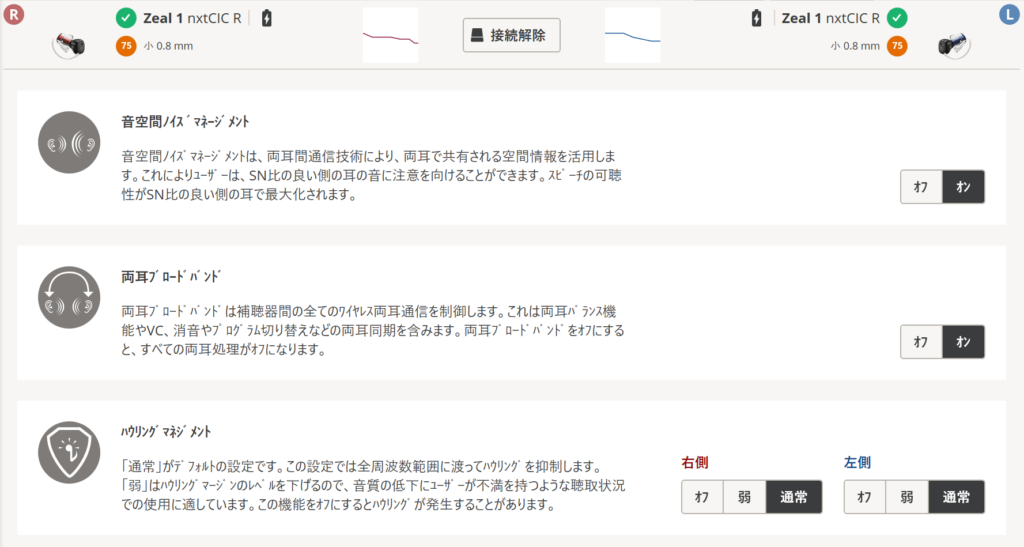Click the right side 小 0.8 mm text
Screen dimensions: 1024x547
pyautogui.click(x=168, y=46)
